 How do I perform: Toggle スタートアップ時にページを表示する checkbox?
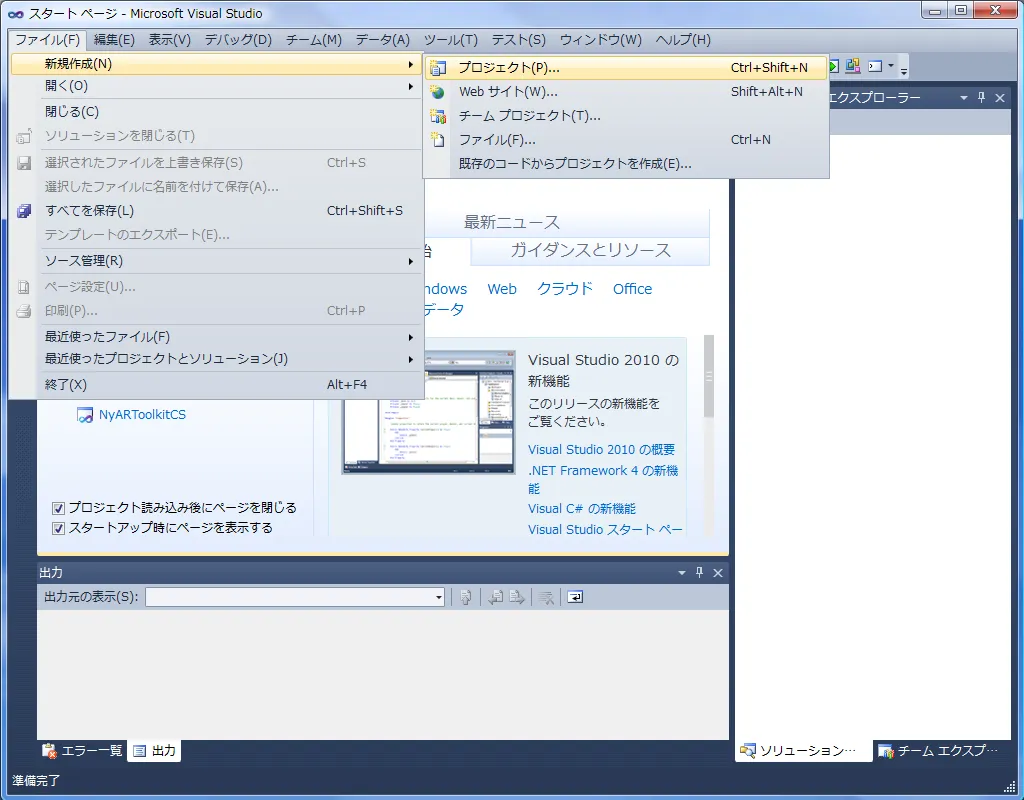coord(58,528)
